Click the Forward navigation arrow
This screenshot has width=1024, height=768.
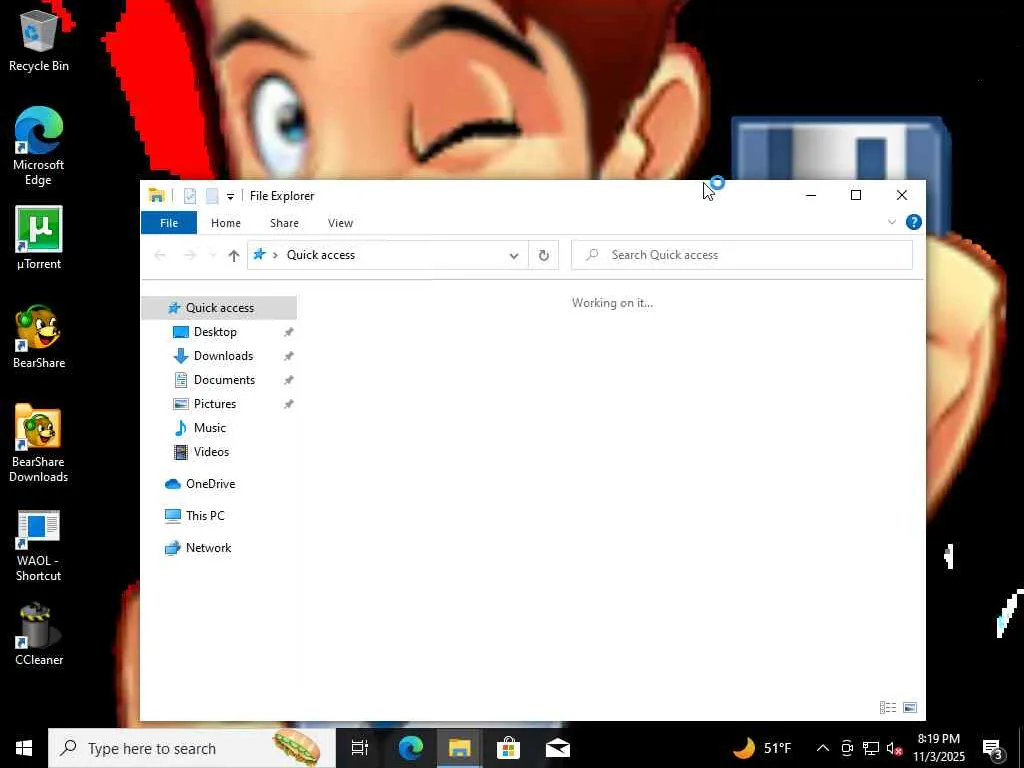pos(190,255)
